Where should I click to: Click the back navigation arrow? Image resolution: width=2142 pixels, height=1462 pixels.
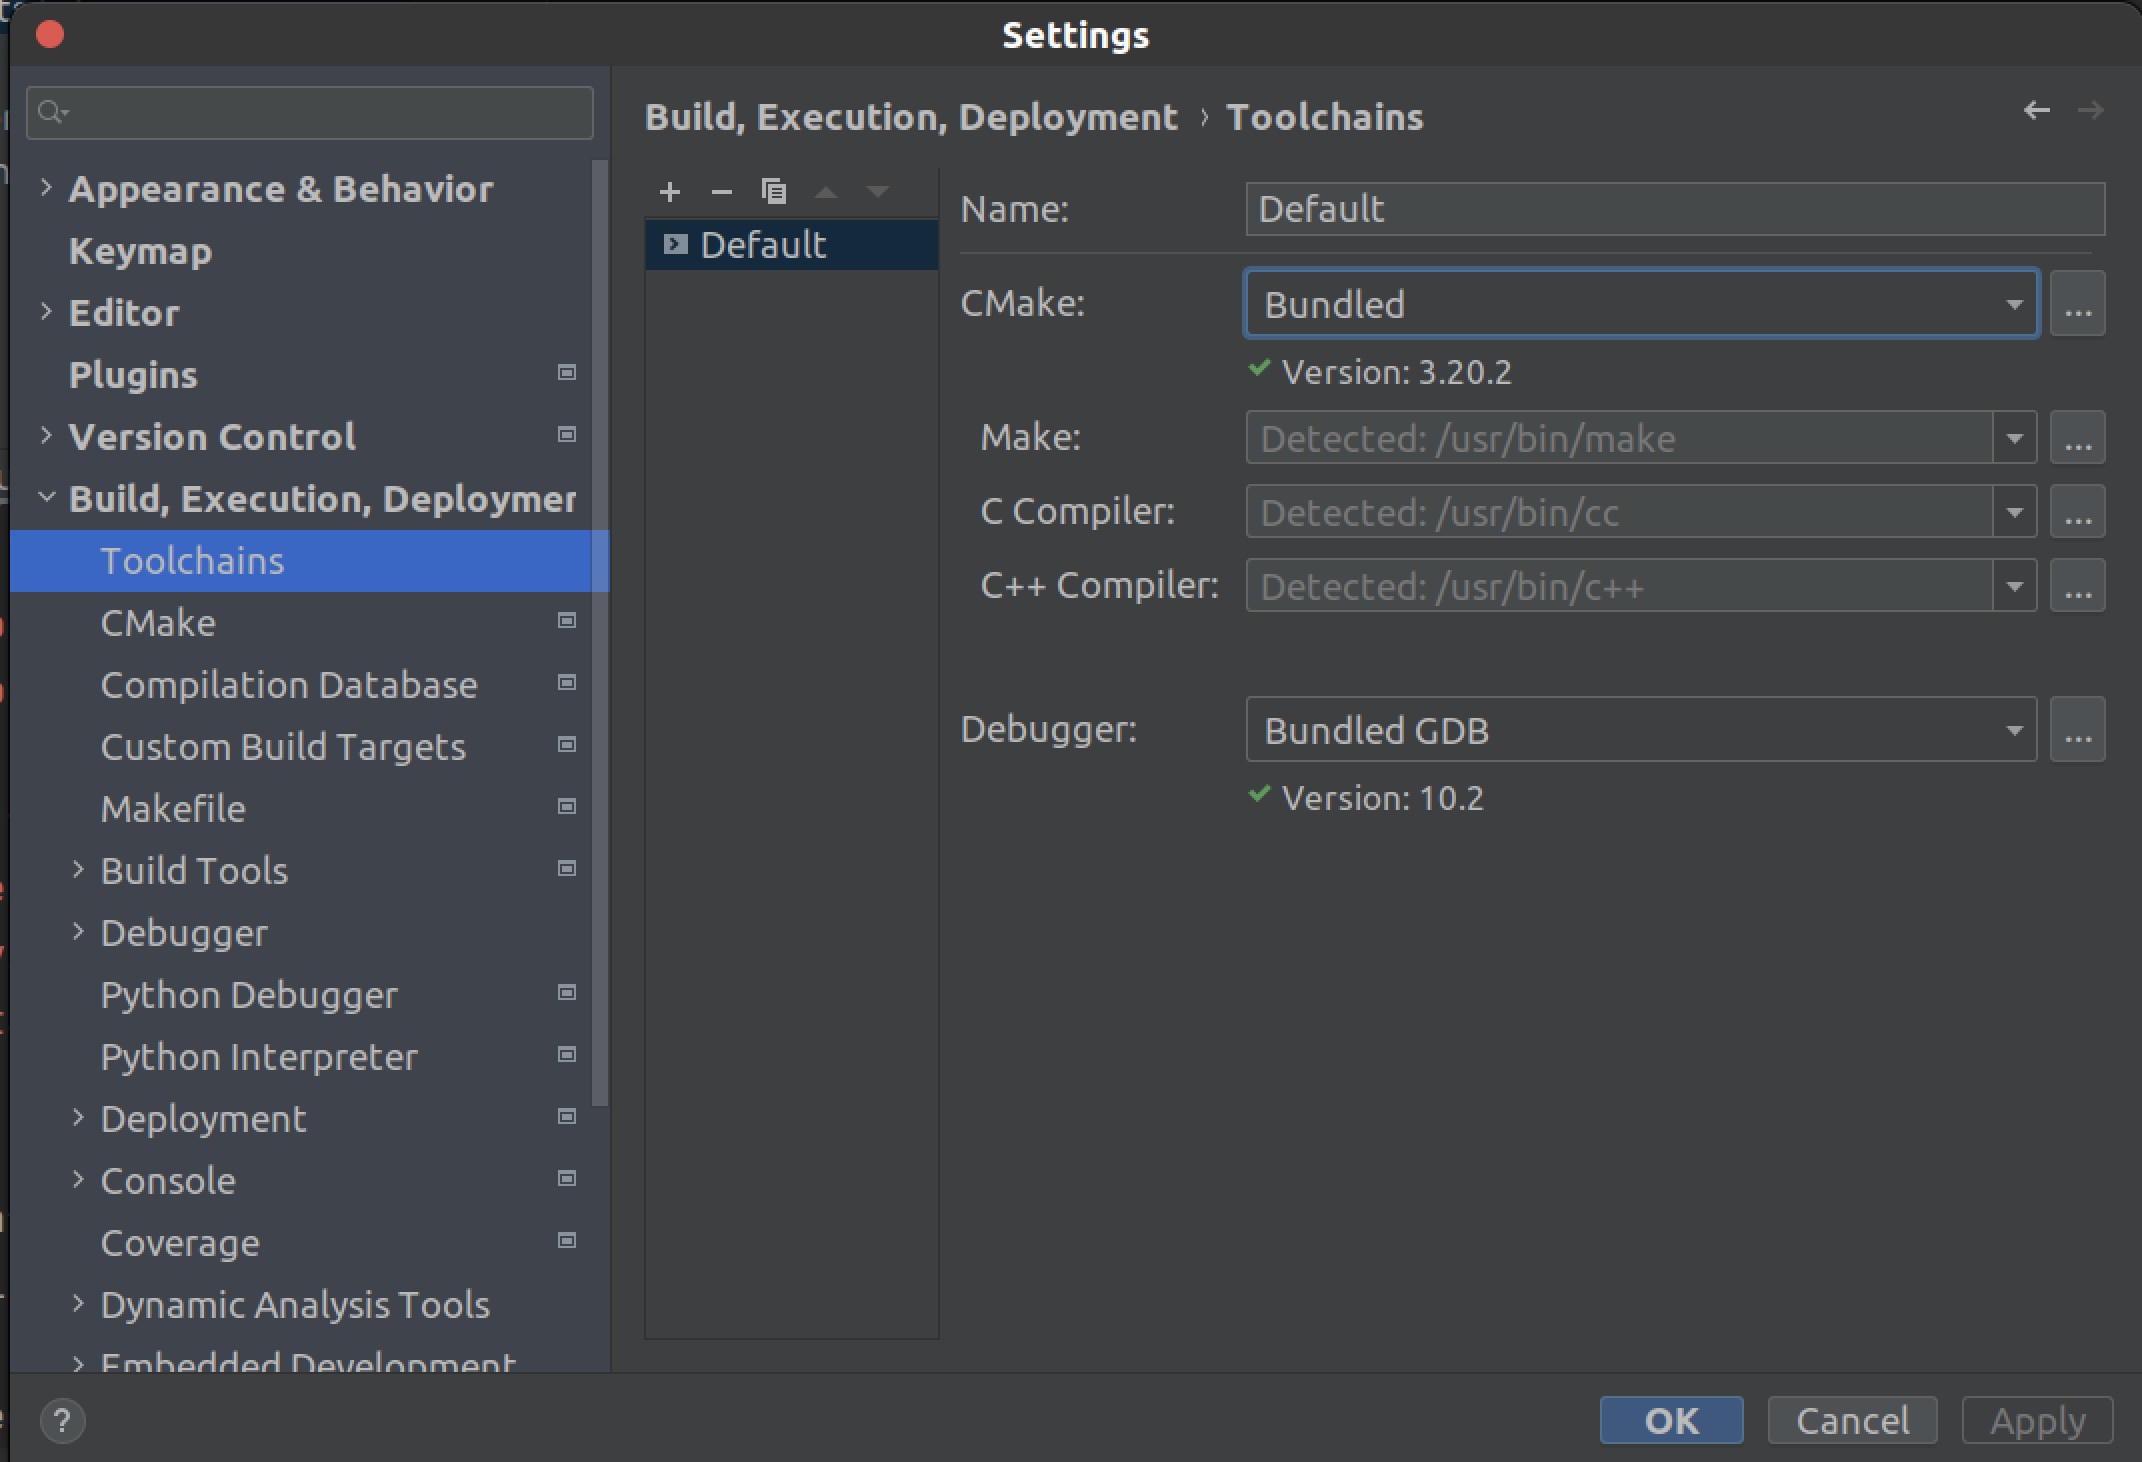[x=2037, y=110]
